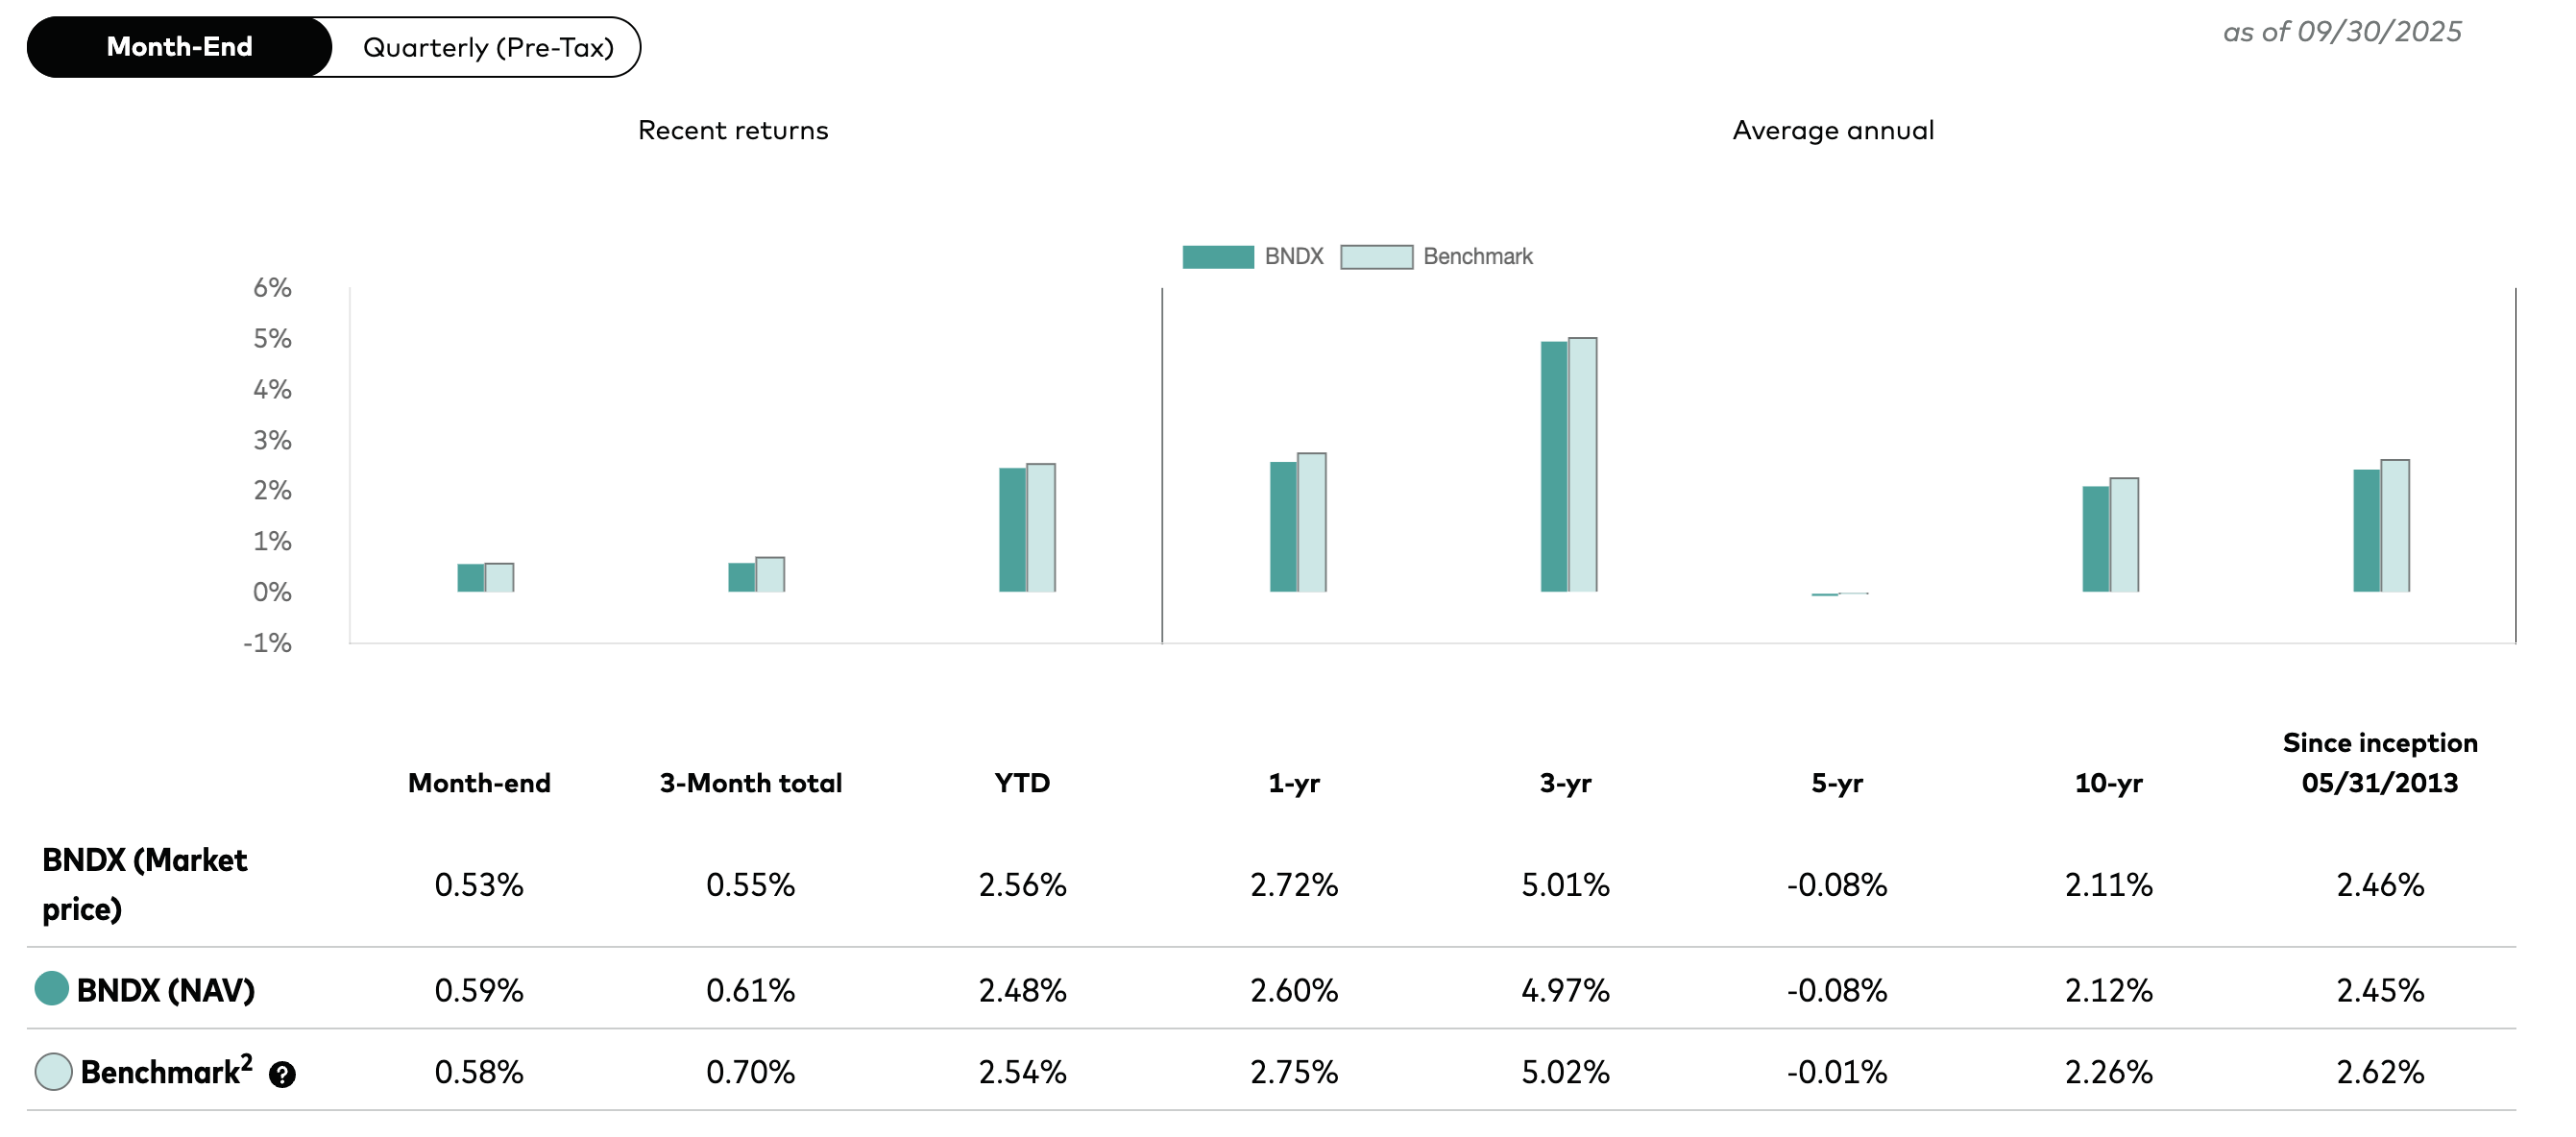Click the Benchmark light circle marker

point(54,1071)
